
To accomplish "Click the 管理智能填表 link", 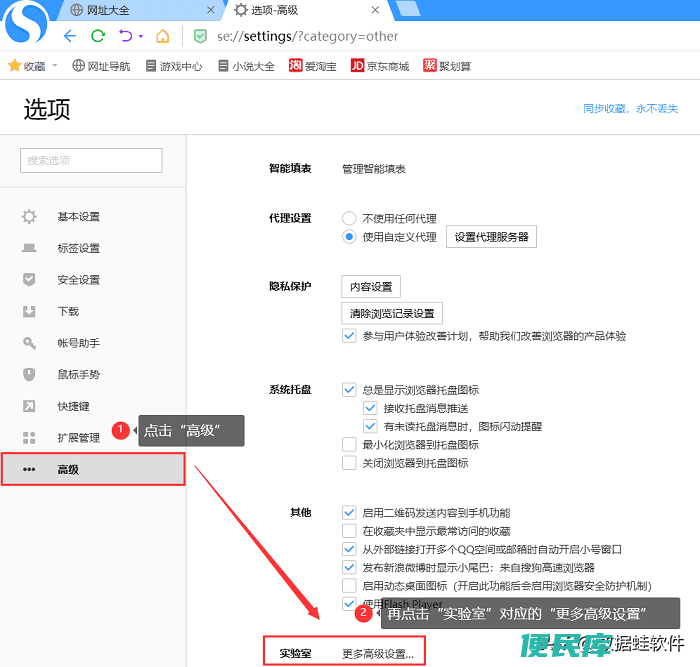I will point(374,169).
